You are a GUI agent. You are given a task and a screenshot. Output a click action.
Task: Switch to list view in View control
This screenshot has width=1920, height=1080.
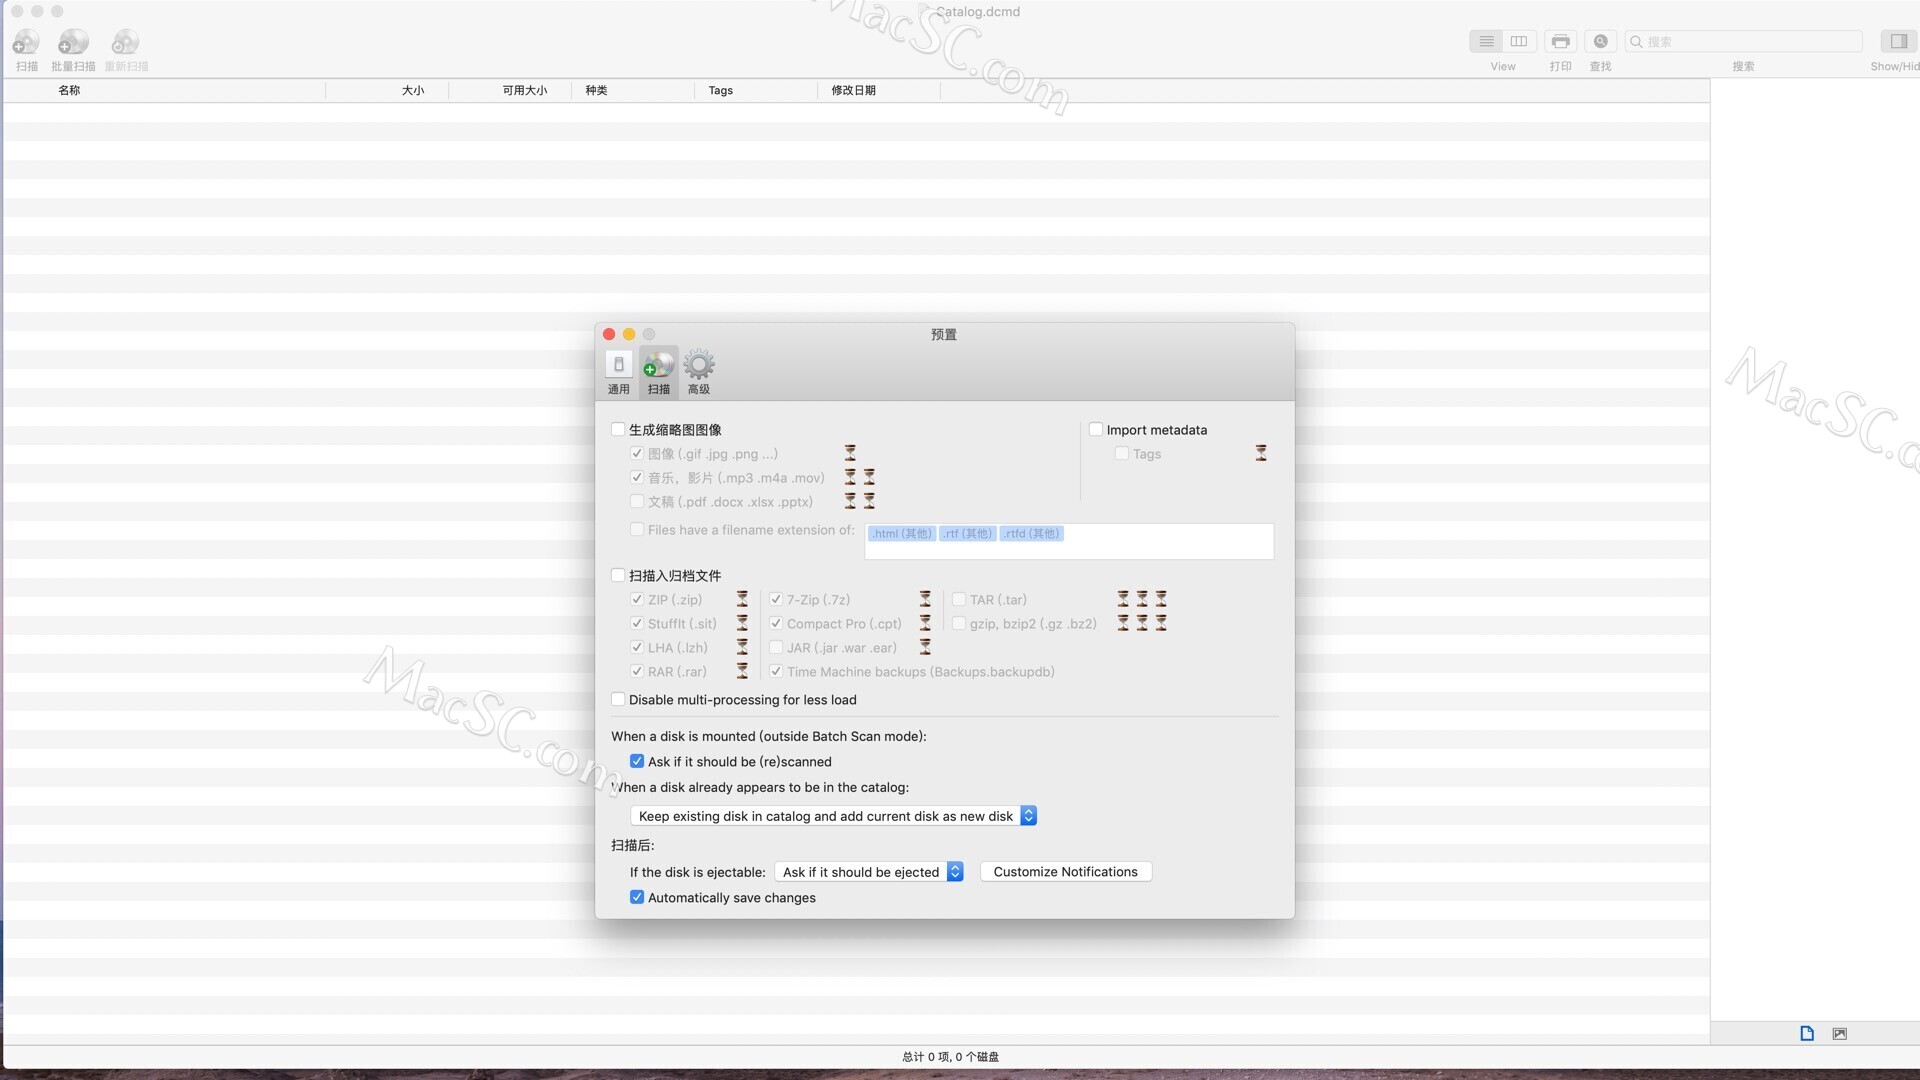(x=1486, y=41)
